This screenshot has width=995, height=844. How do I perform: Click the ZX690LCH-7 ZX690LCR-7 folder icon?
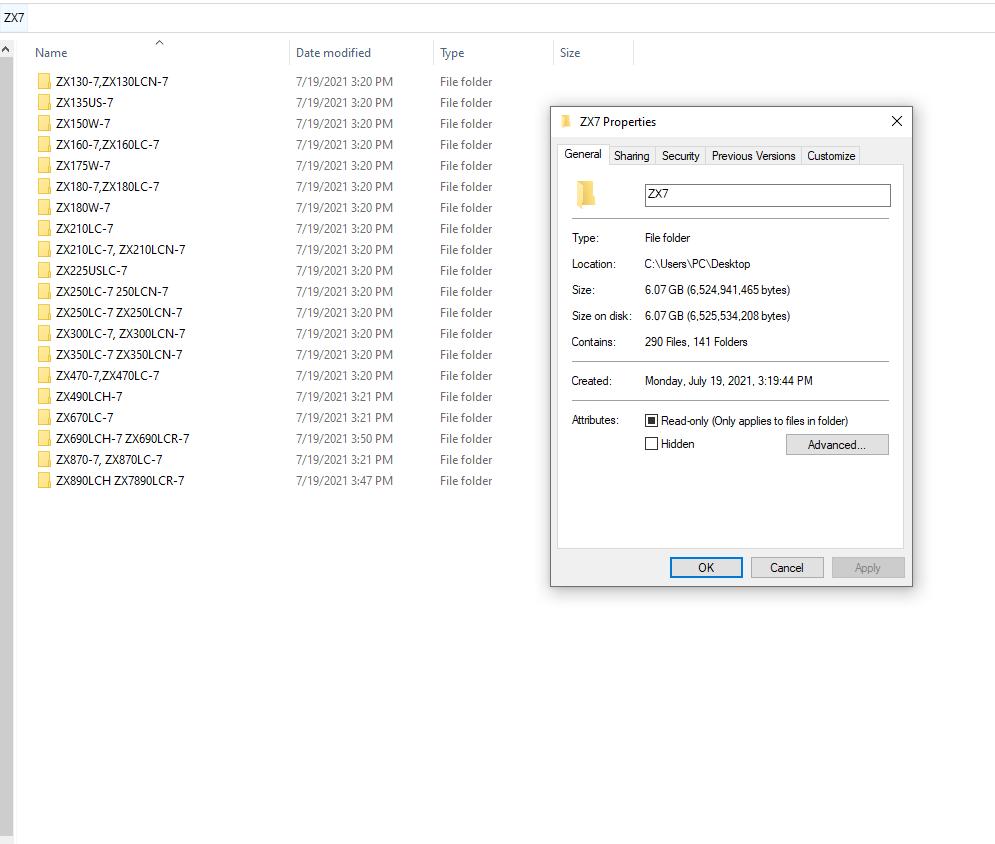tap(44, 438)
